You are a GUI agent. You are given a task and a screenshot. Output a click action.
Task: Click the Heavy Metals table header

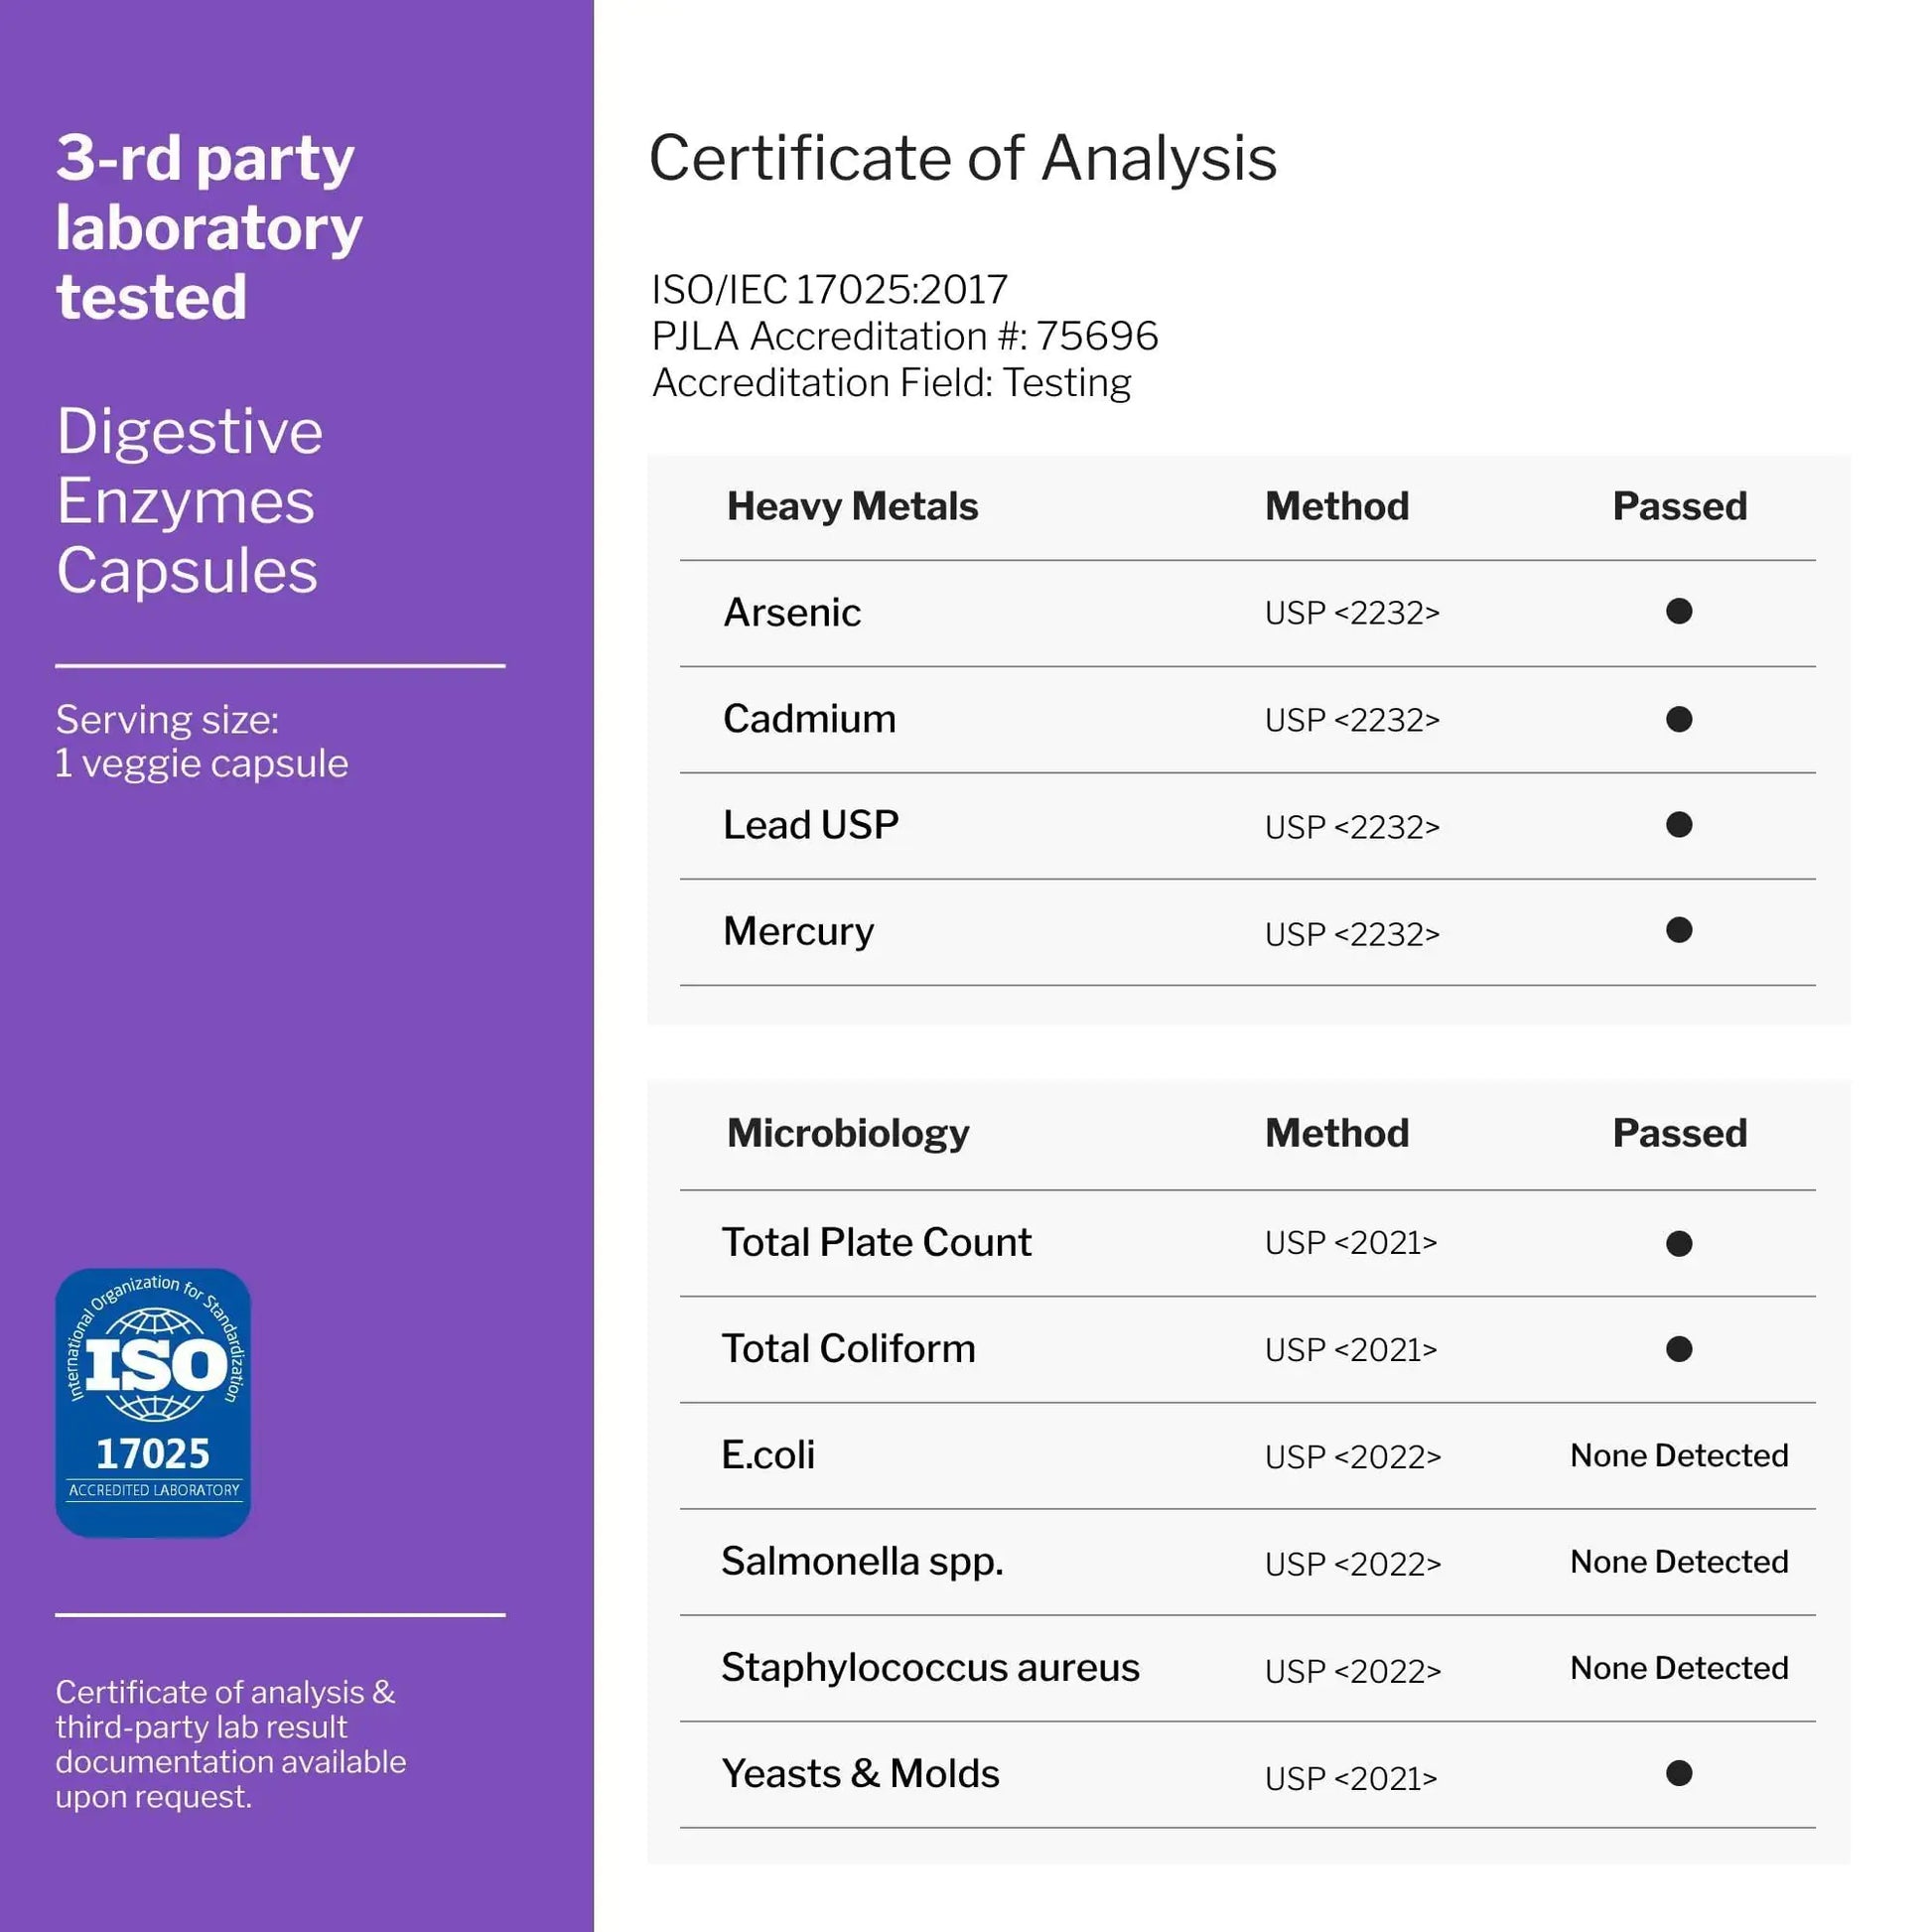click(852, 506)
